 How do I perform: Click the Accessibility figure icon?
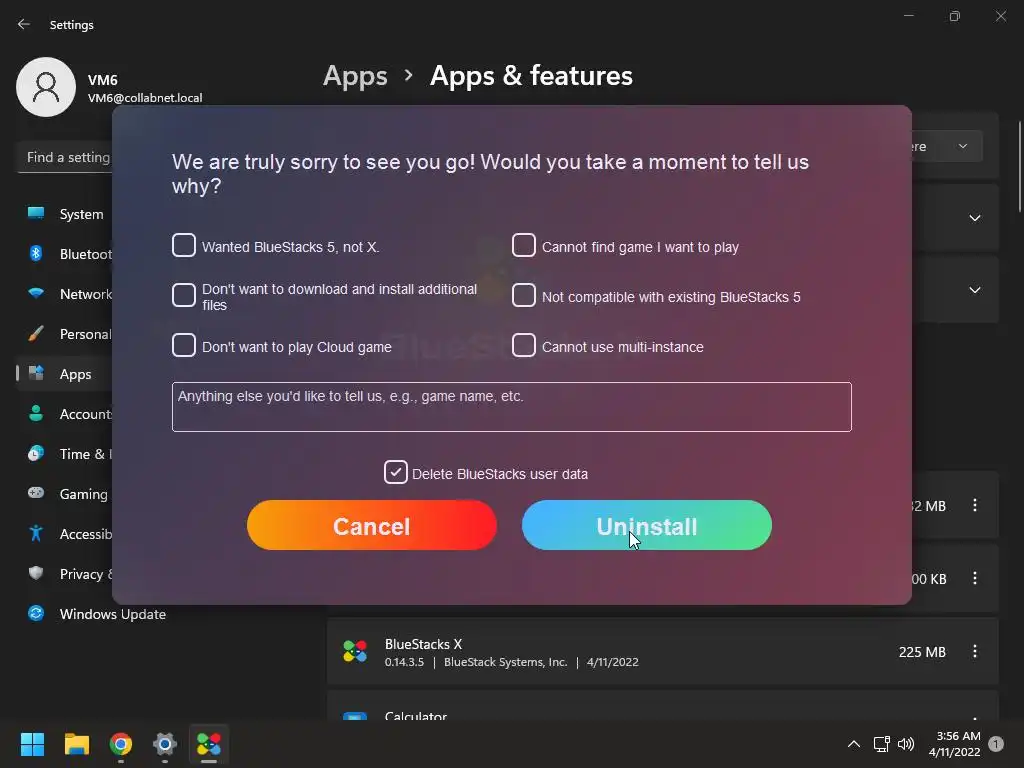point(36,533)
